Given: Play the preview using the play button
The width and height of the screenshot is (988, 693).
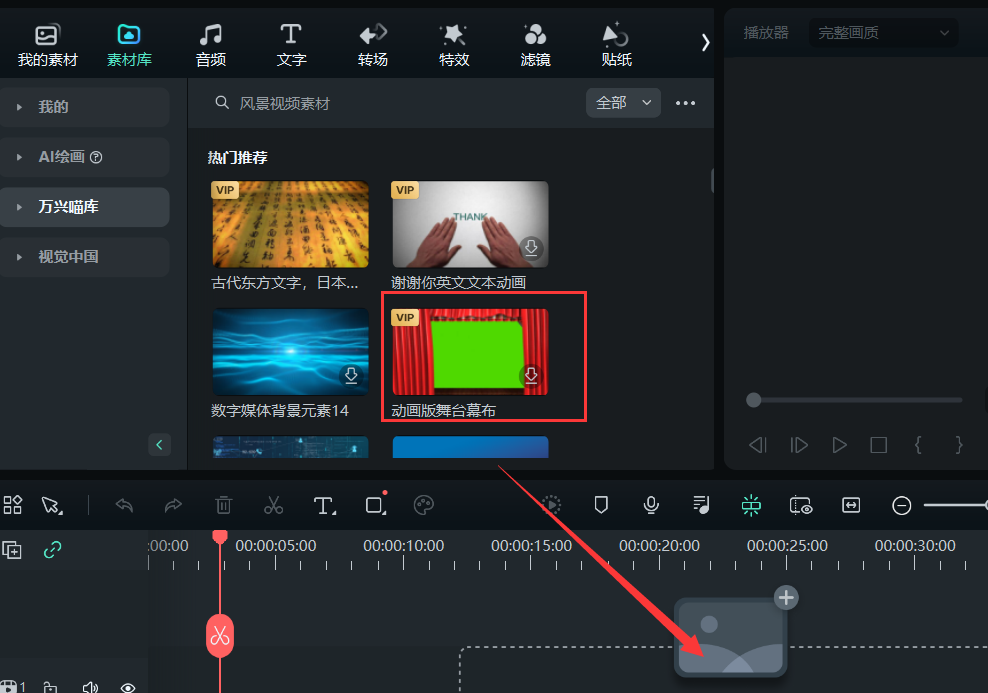Looking at the screenshot, I should pyautogui.click(x=839, y=445).
